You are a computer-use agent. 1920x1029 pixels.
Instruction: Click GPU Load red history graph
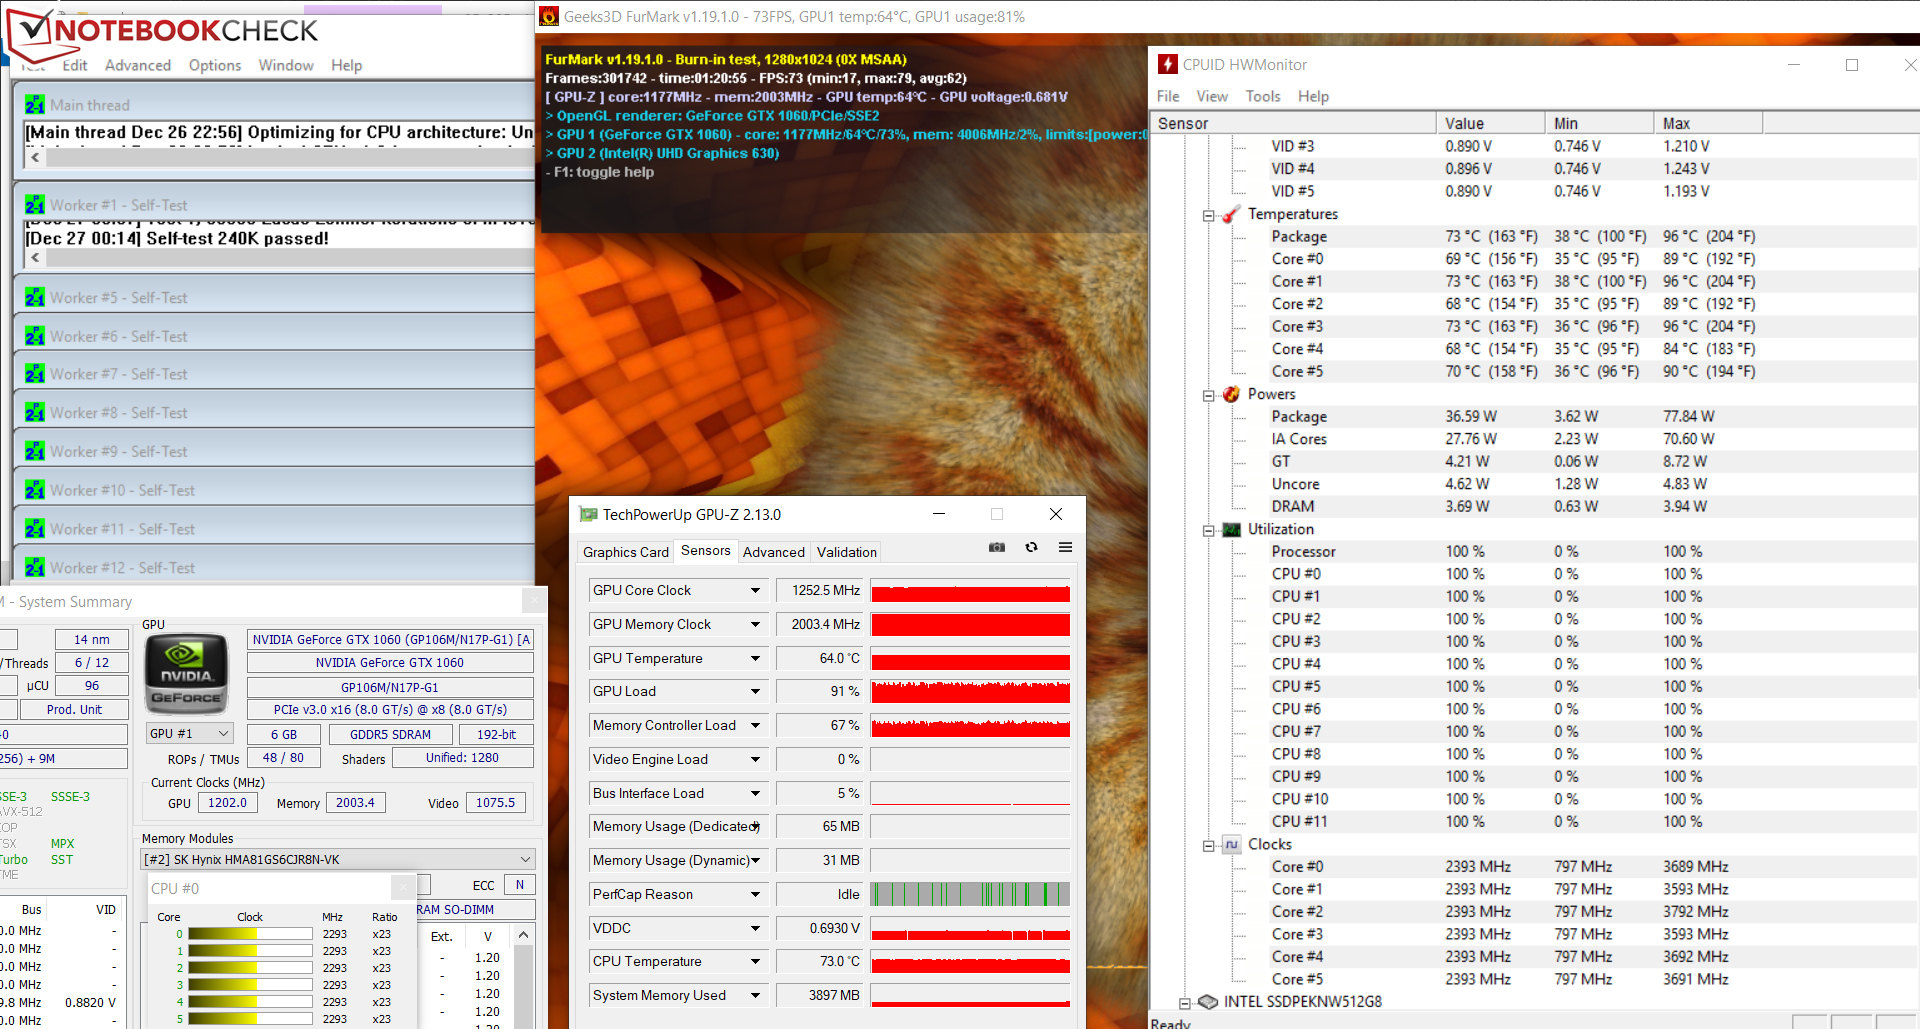coord(970,691)
